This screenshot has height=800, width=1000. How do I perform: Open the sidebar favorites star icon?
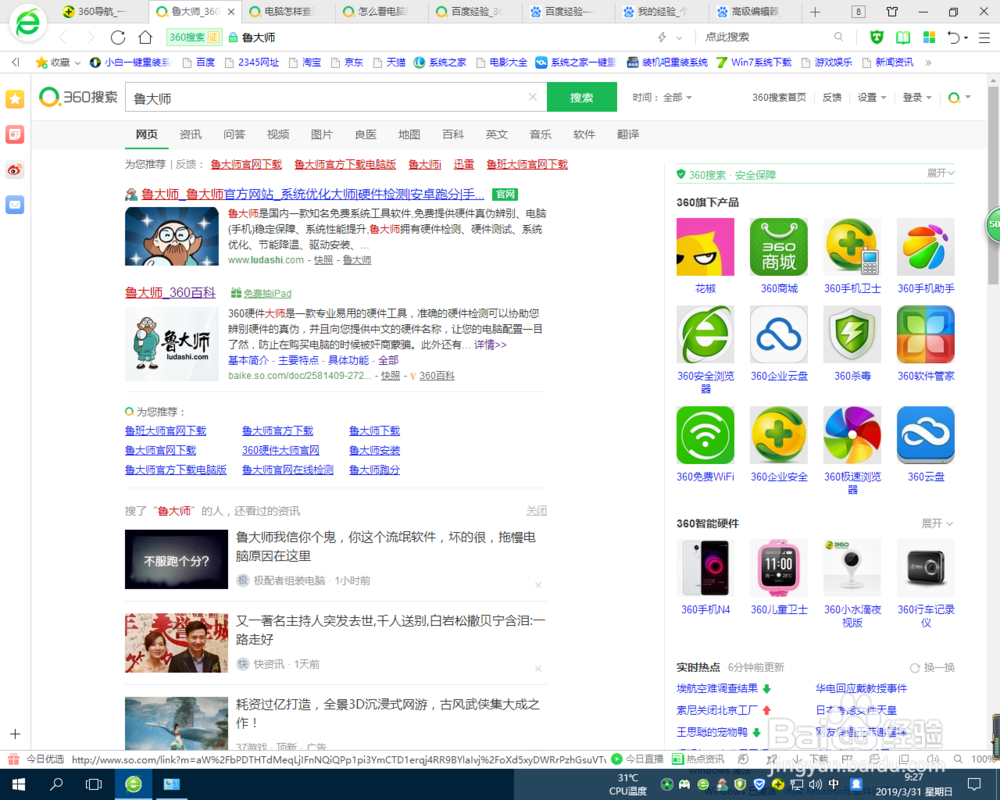(x=15, y=99)
